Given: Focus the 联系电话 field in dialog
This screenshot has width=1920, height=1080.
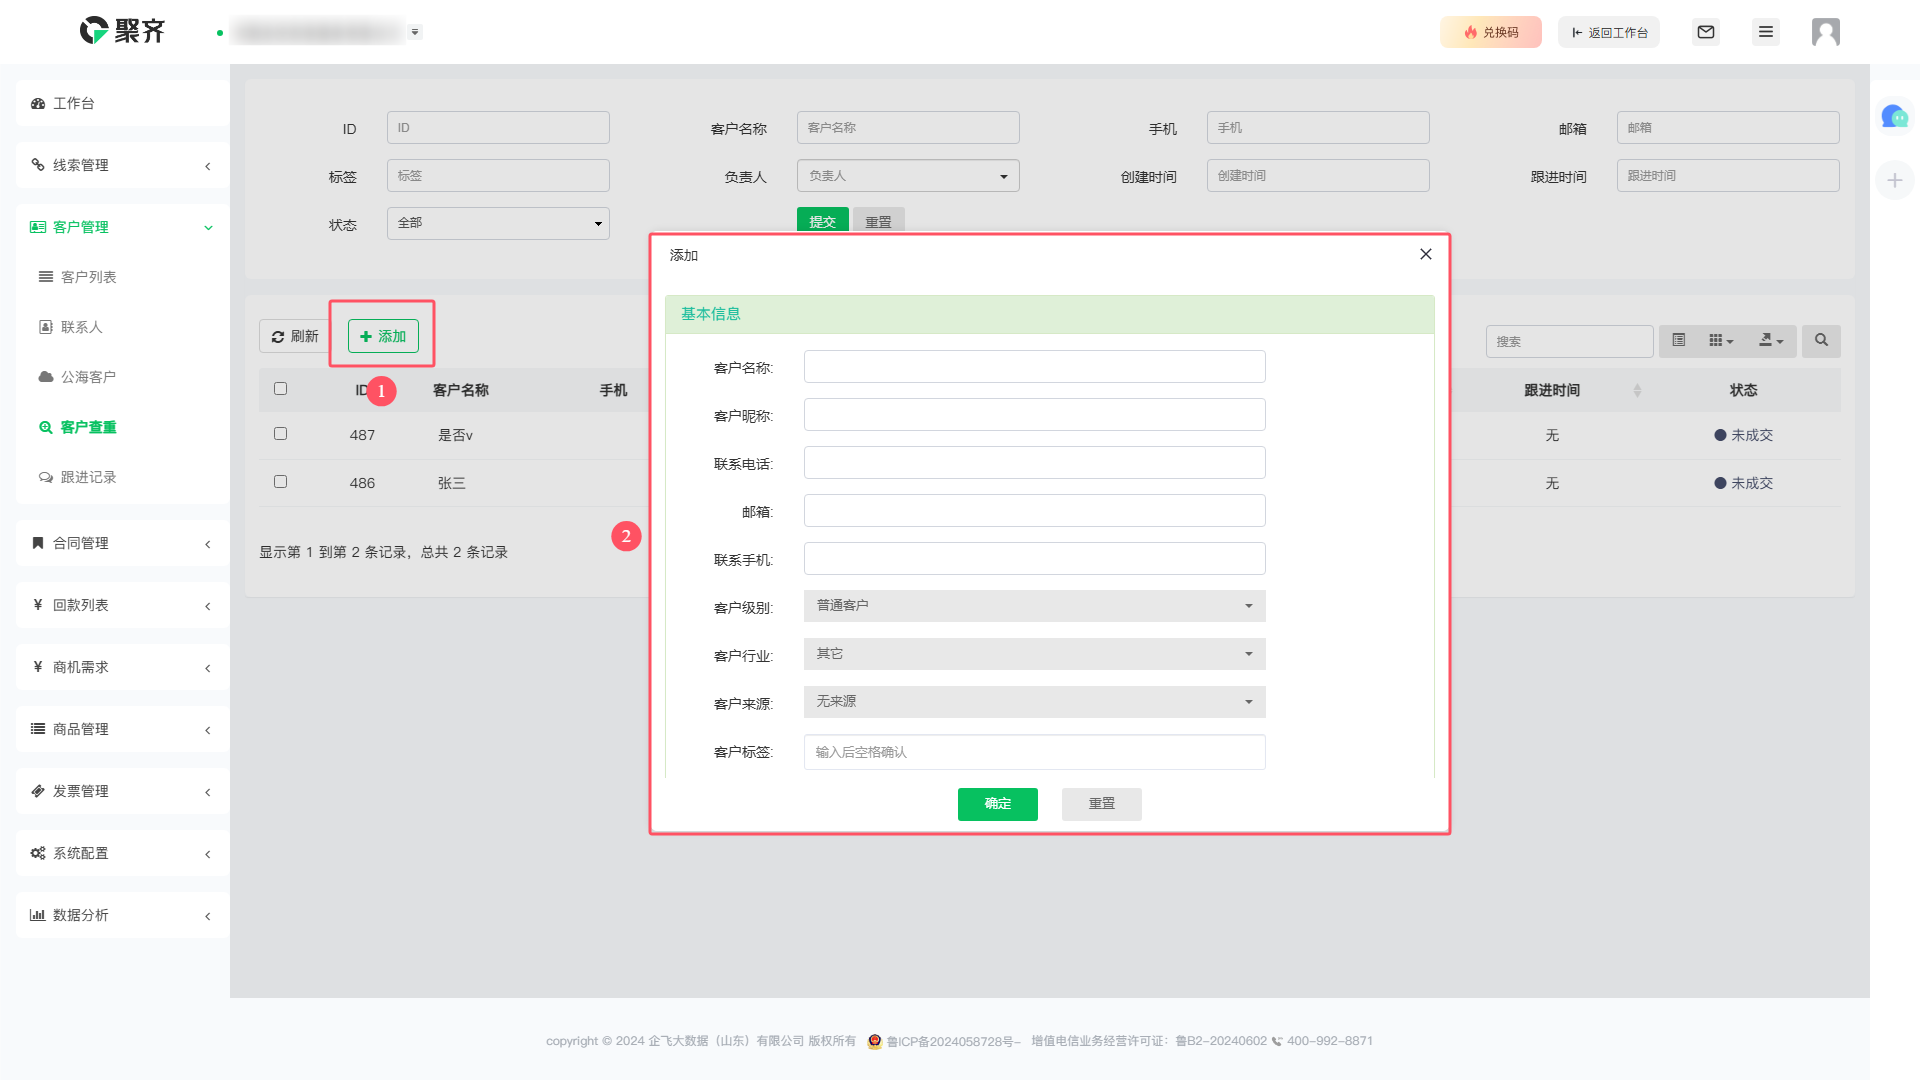Looking at the screenshot, I should point(1034,463).
